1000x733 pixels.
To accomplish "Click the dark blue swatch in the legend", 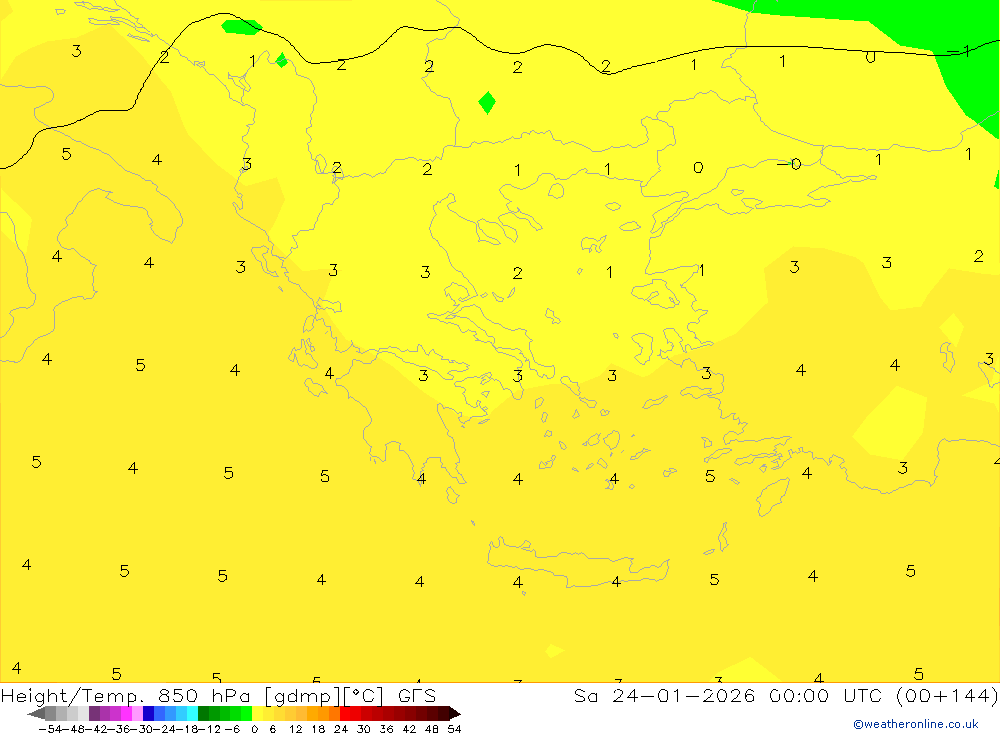I will coord(149,713).
